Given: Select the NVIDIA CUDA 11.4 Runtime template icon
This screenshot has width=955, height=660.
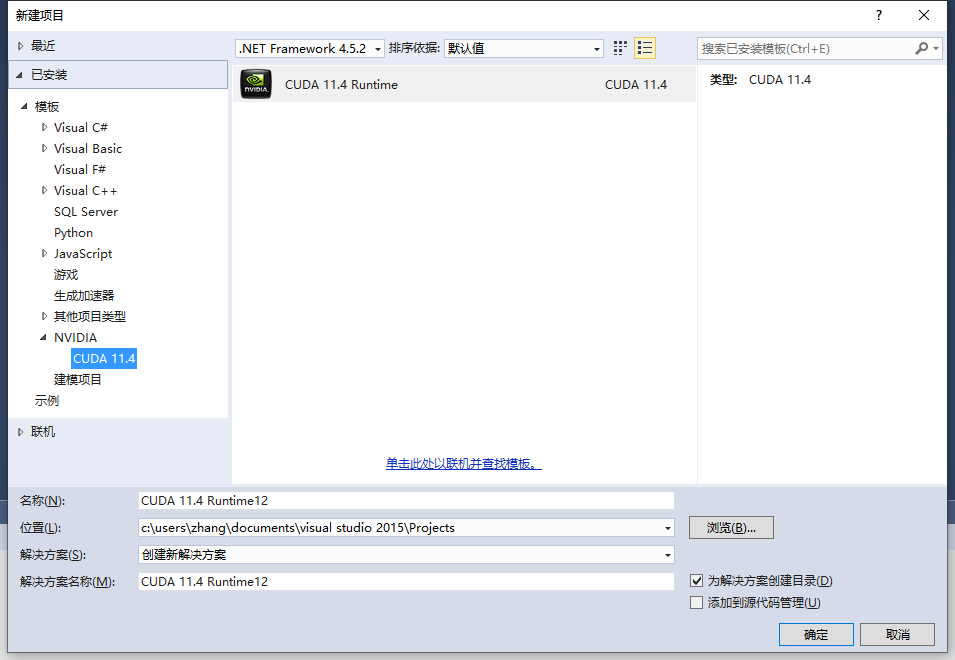Looking at the screenshot, I should click(256, 84).
